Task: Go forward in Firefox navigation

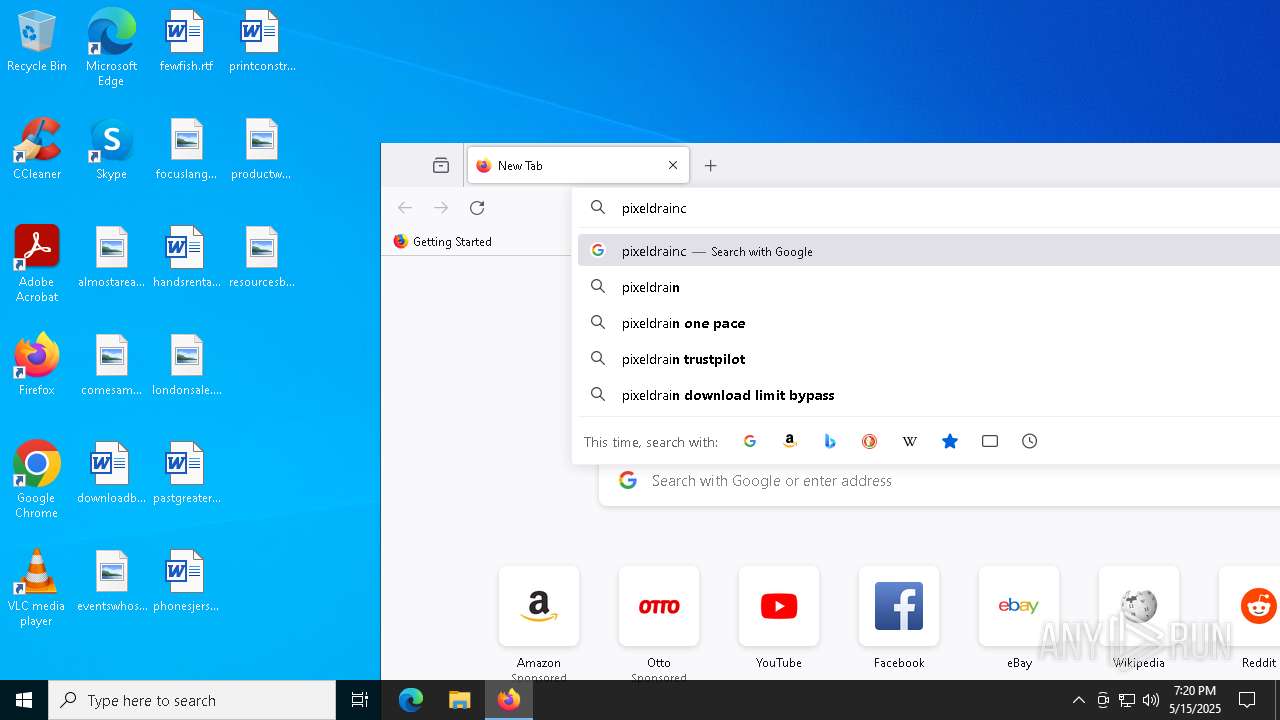Action: (441, 208)
